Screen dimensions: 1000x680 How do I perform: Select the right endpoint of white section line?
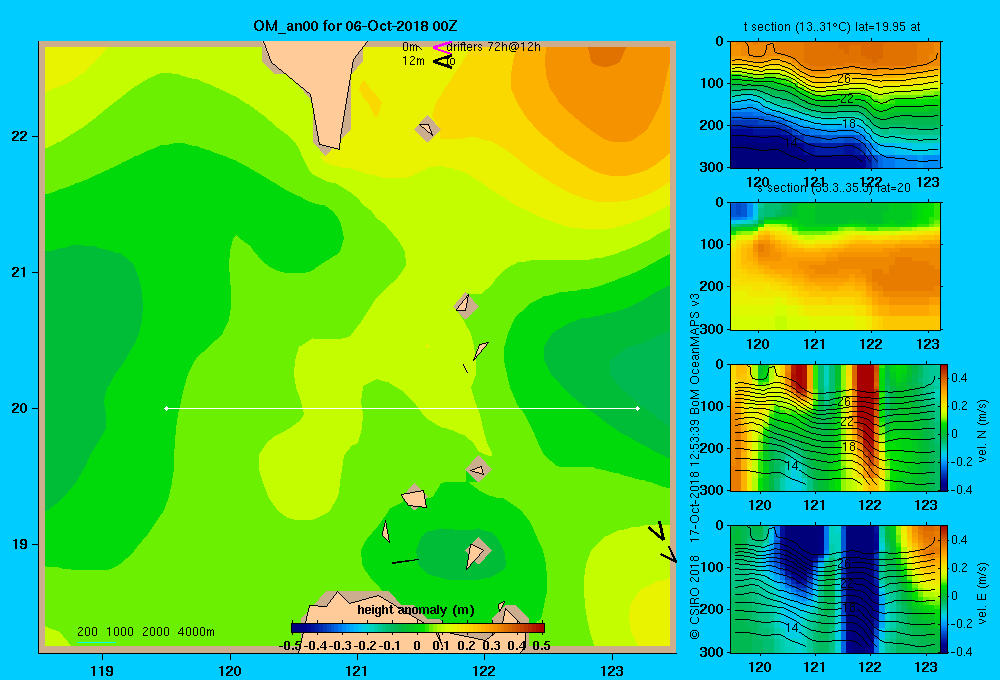click(638, 408)
